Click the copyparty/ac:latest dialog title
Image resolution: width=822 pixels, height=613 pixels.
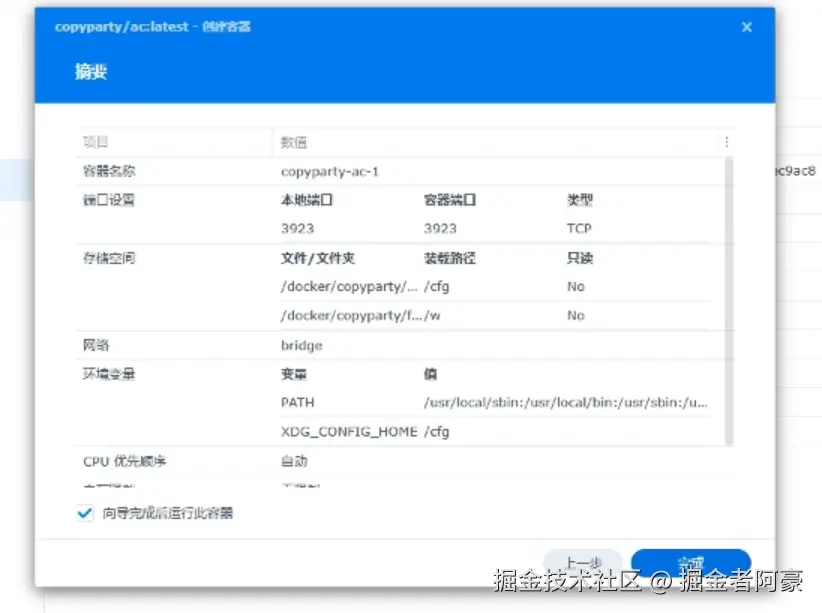(153, 27)
